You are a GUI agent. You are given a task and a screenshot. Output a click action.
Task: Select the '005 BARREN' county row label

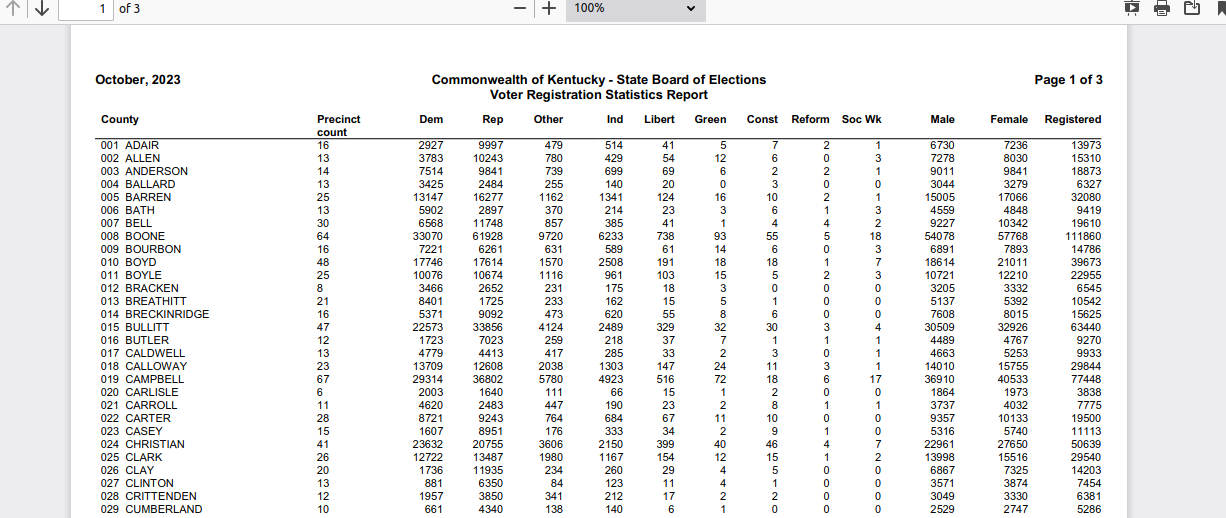point(136,197)
